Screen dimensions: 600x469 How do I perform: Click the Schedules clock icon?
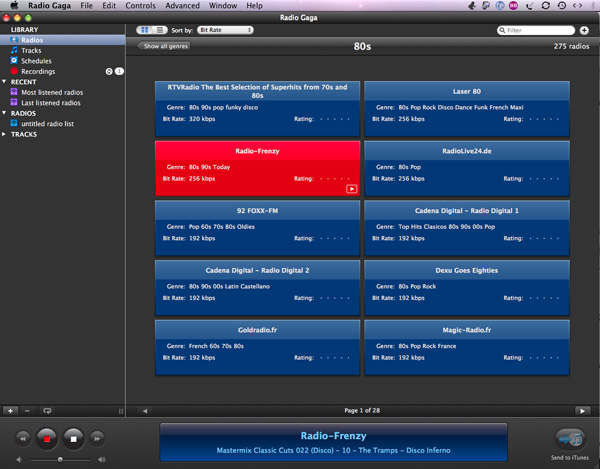[x=14, y=60]
